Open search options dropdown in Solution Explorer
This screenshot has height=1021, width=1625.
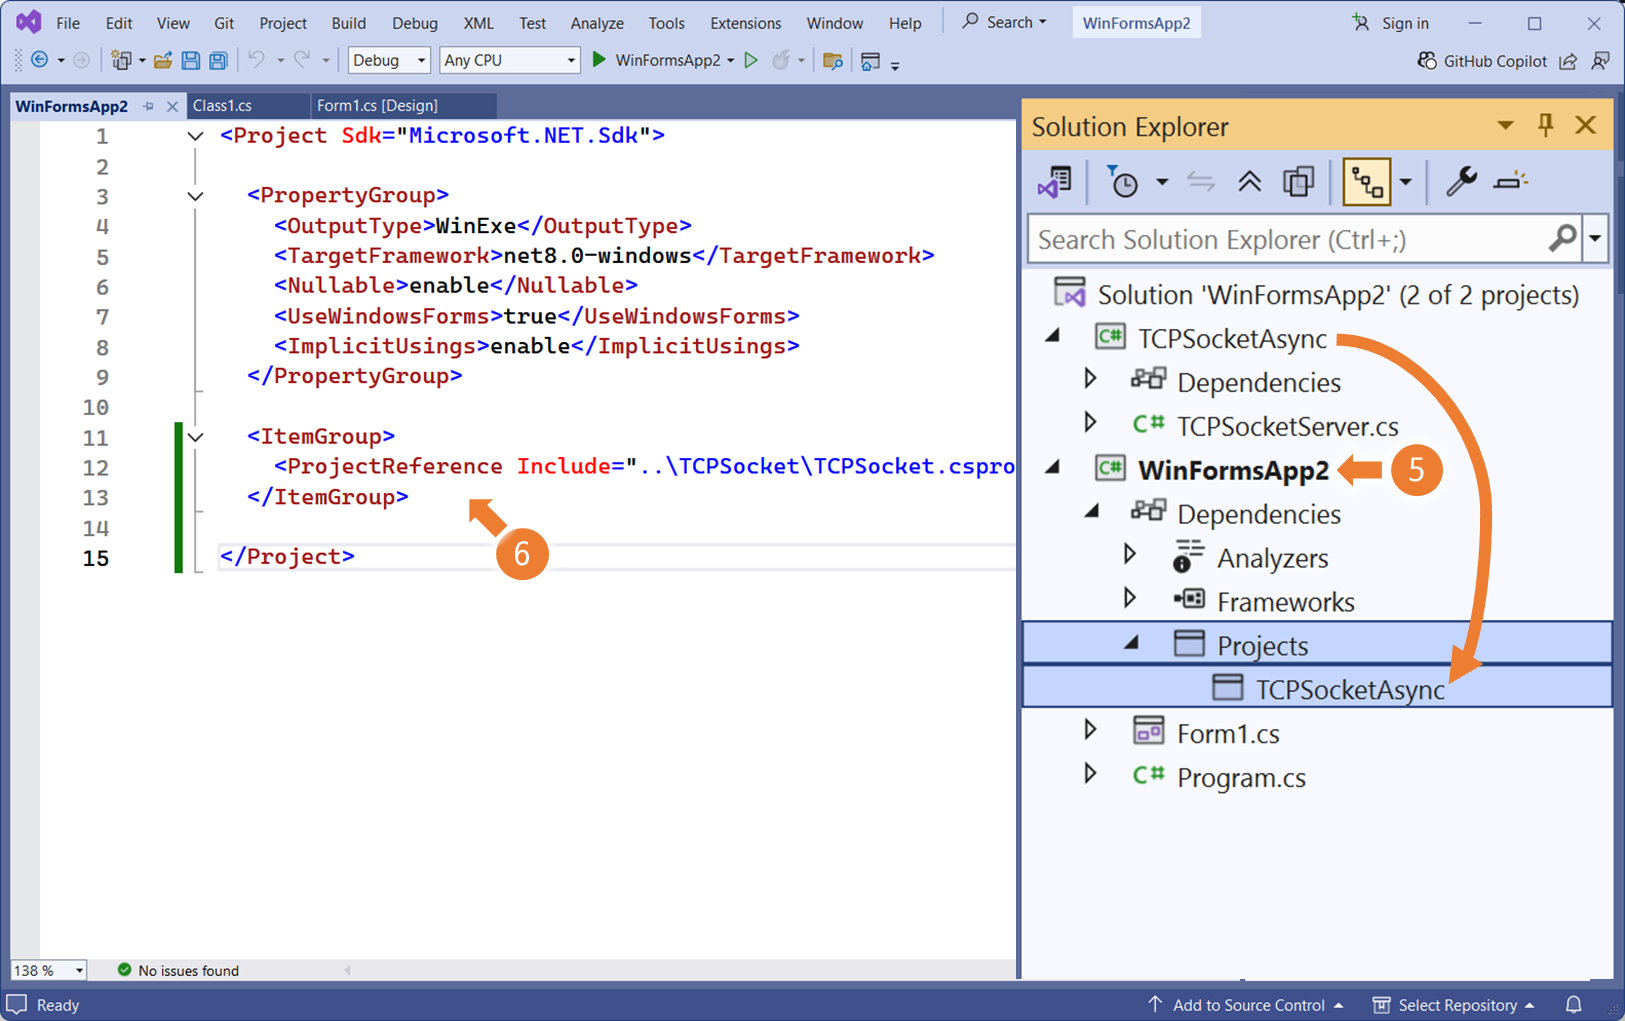point(1595,238)
